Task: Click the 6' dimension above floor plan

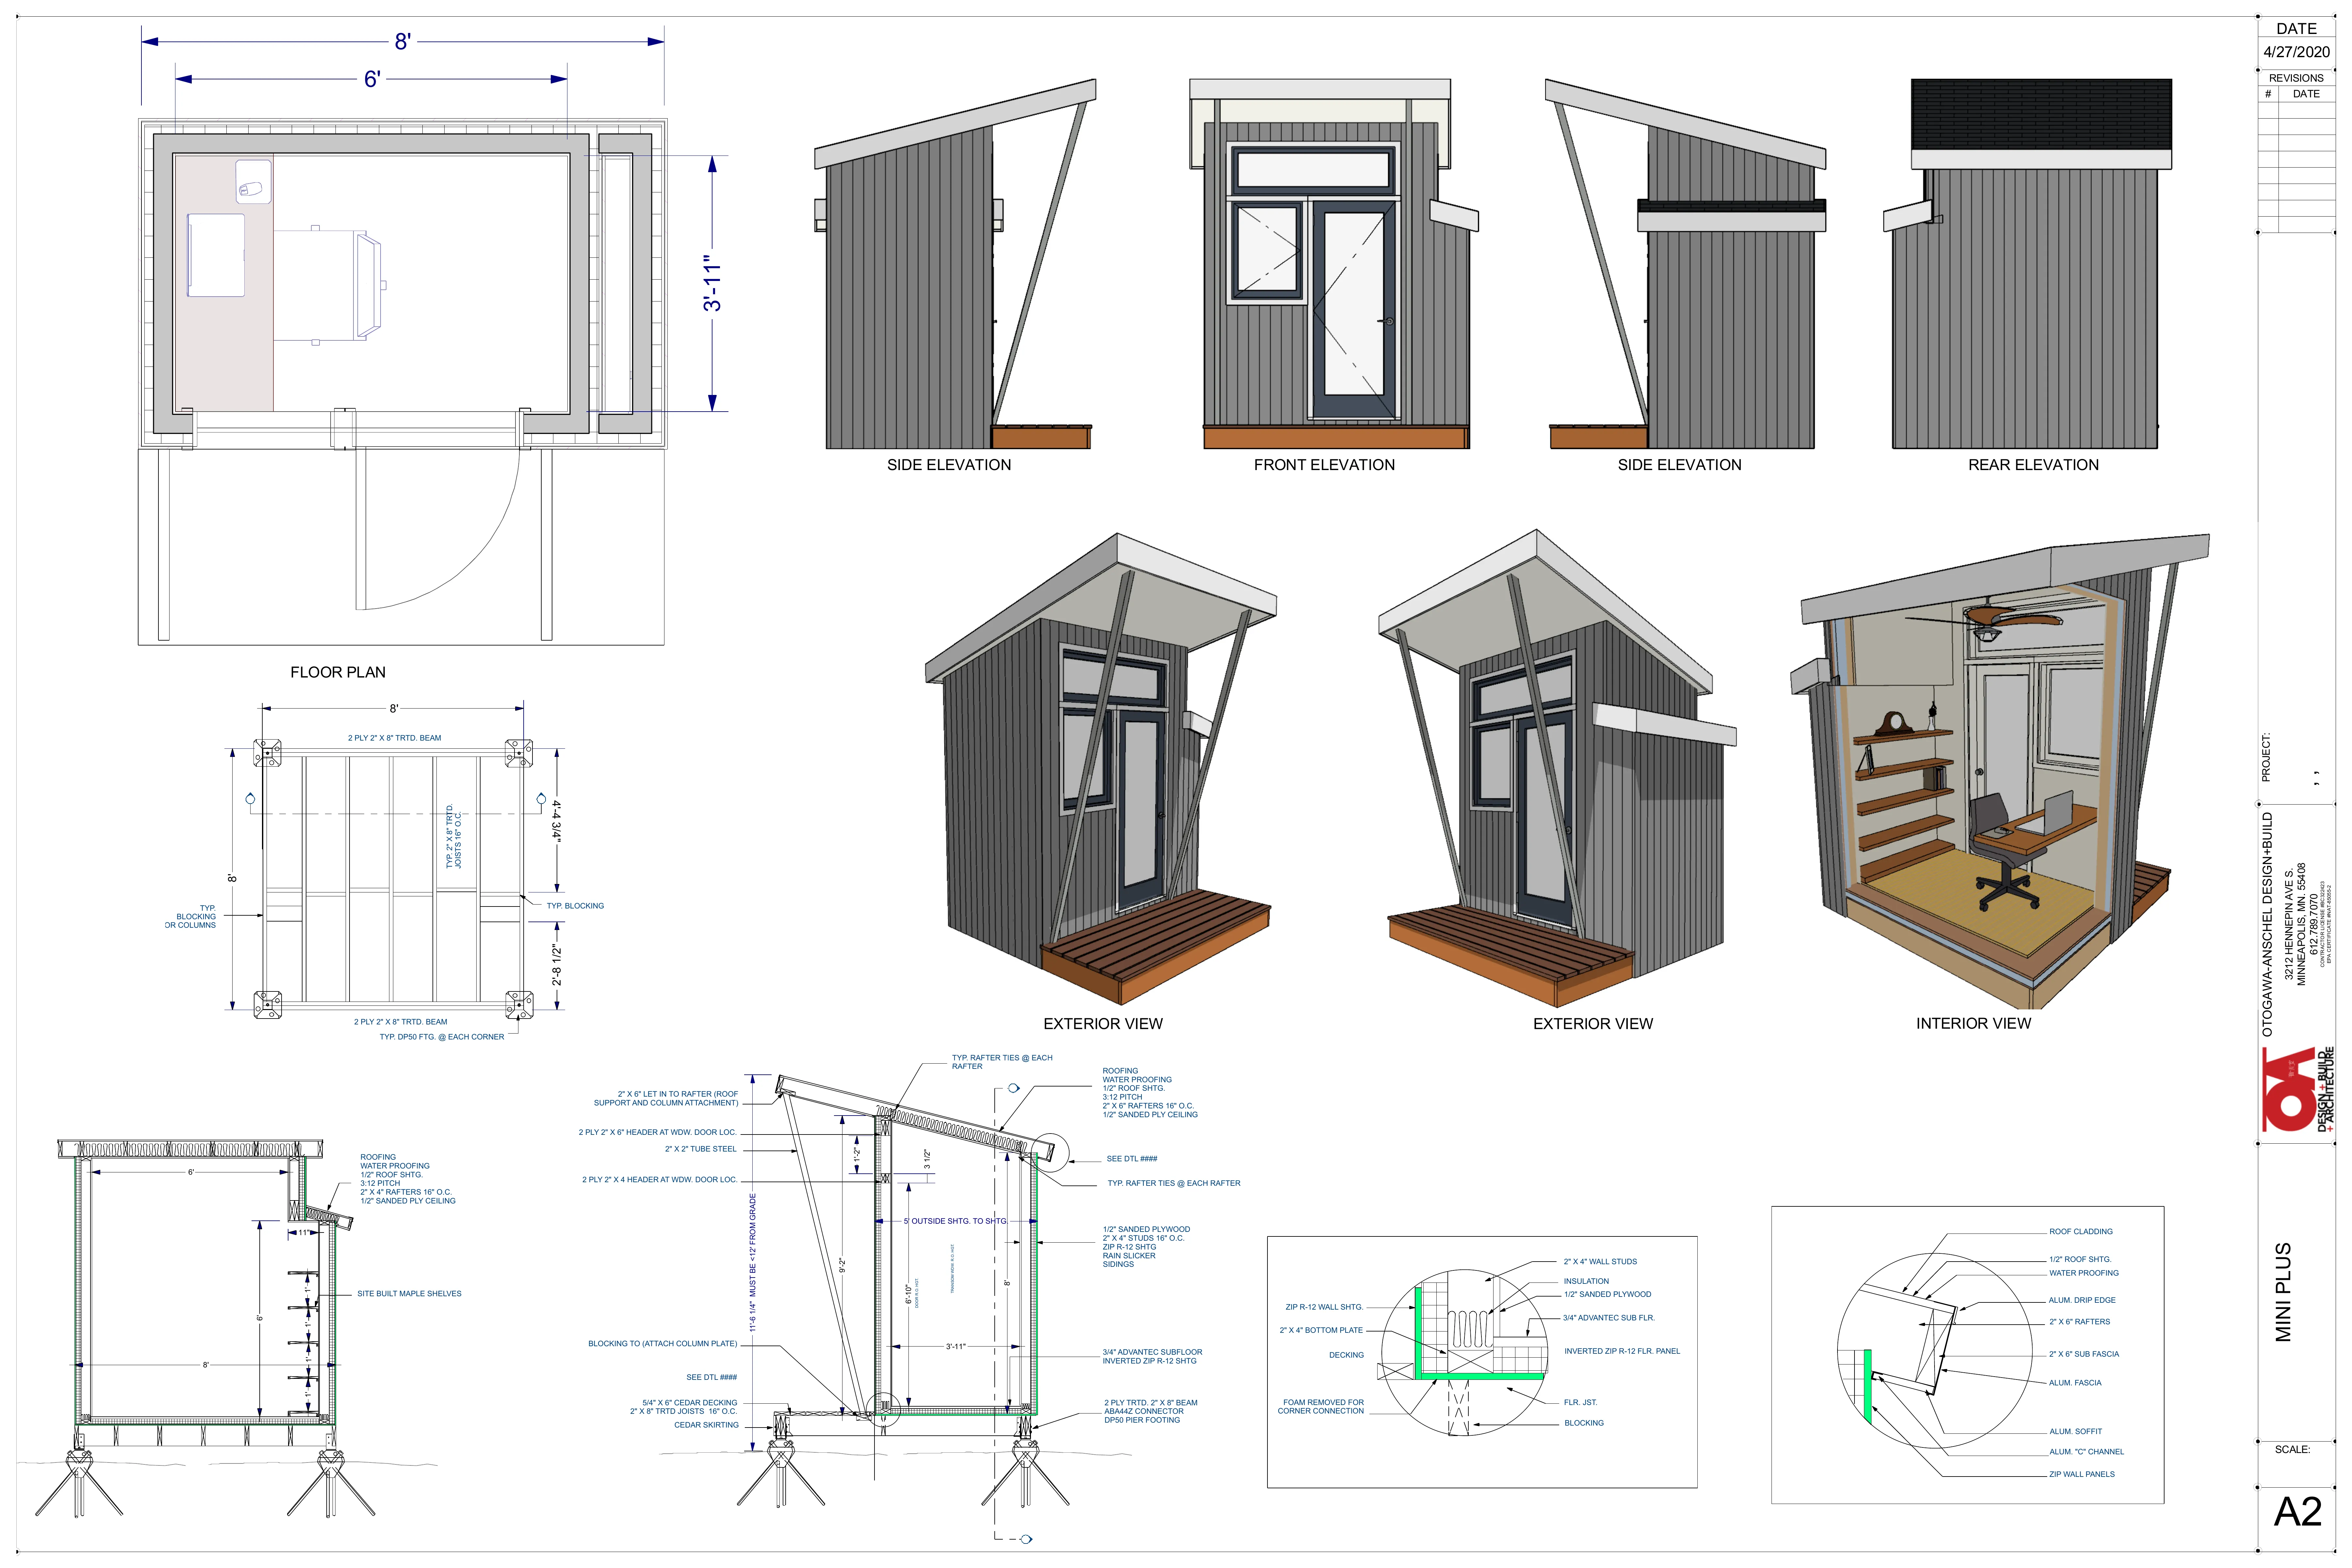Action: (x=372, y=79)
